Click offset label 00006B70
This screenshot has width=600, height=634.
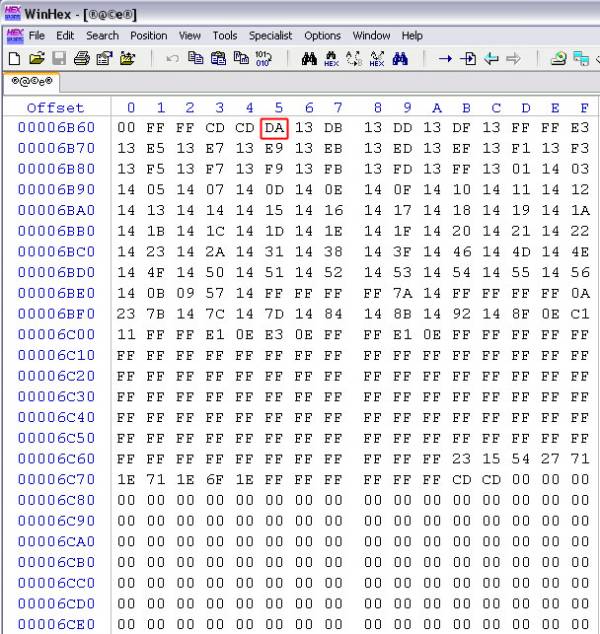coord(56,148)
